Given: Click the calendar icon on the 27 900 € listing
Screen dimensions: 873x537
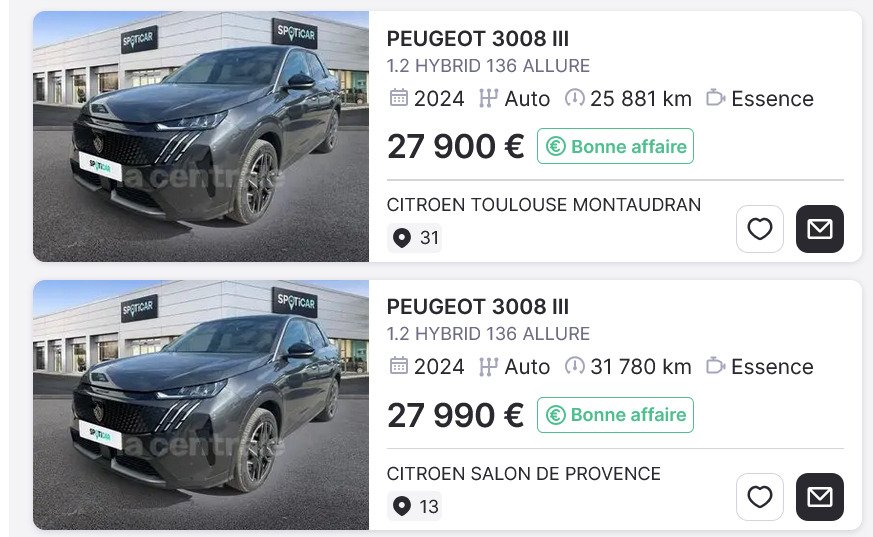Looking at the screenshot, I should point(398,98).
